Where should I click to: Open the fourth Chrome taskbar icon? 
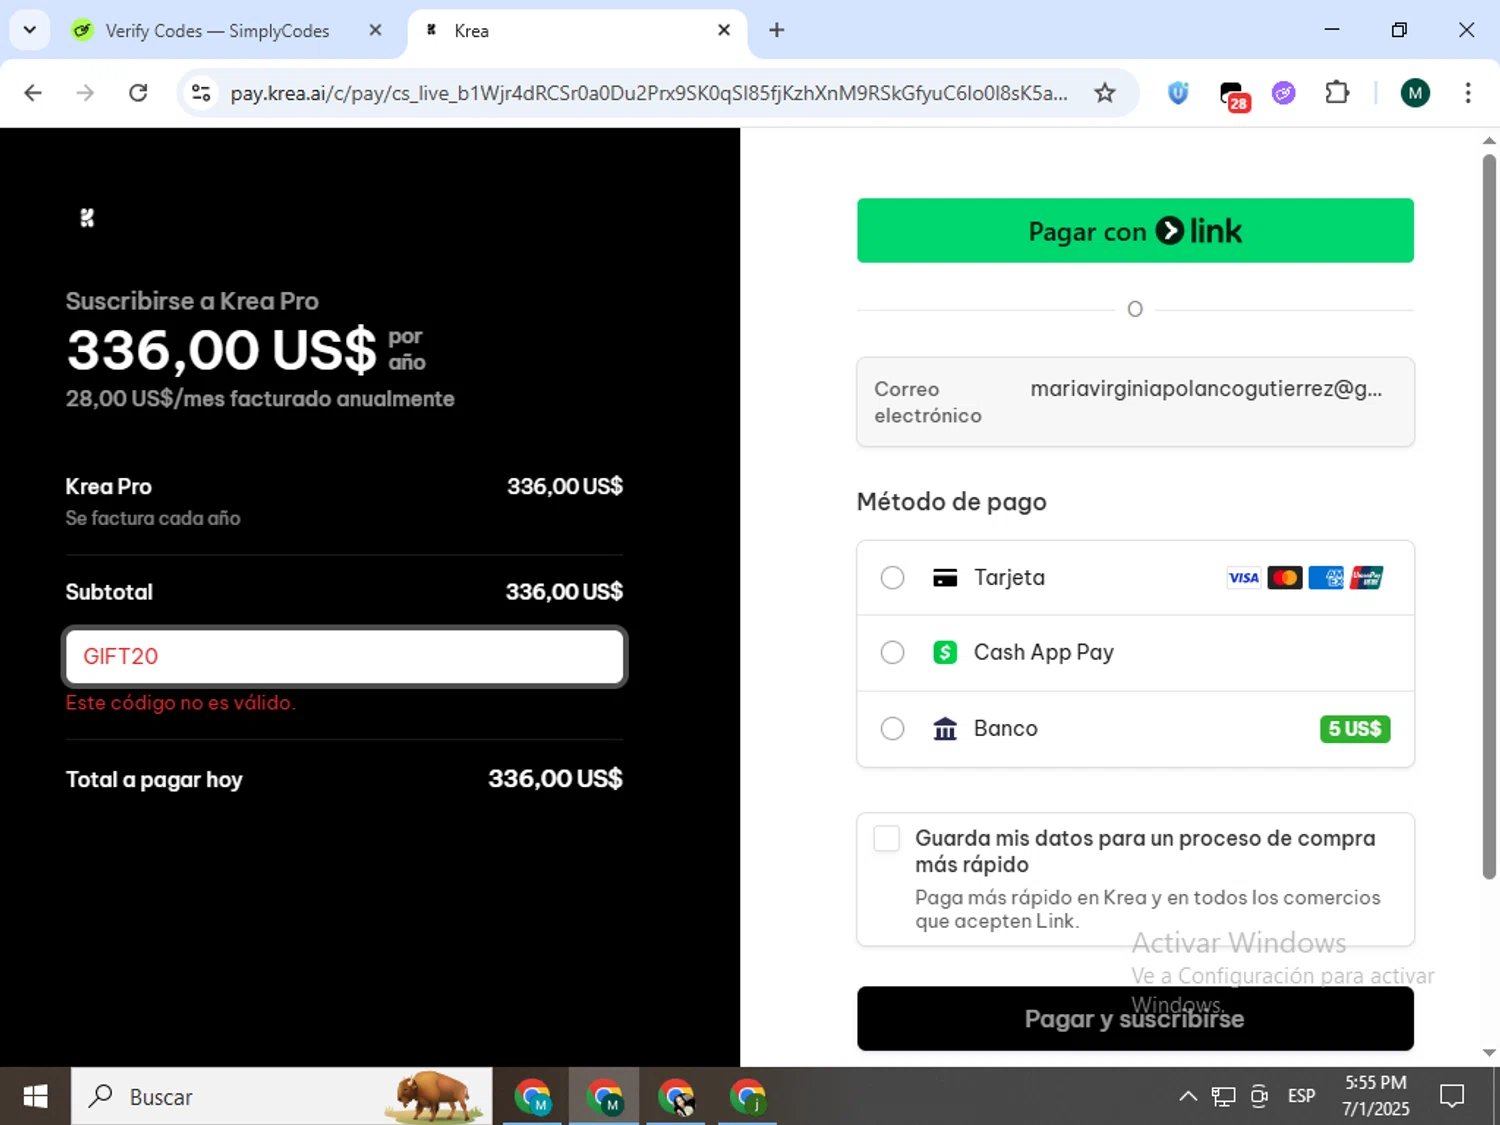tap(748, 1097)
